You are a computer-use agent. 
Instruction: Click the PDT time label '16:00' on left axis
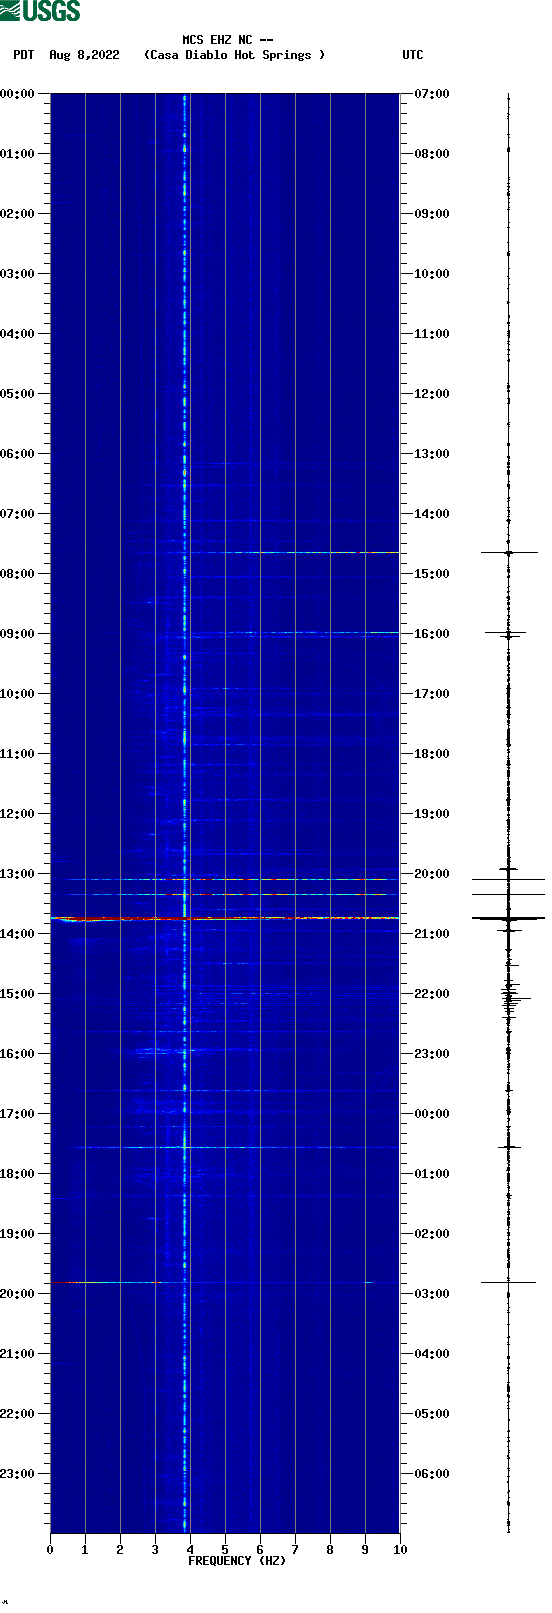tap(18, 1054)
